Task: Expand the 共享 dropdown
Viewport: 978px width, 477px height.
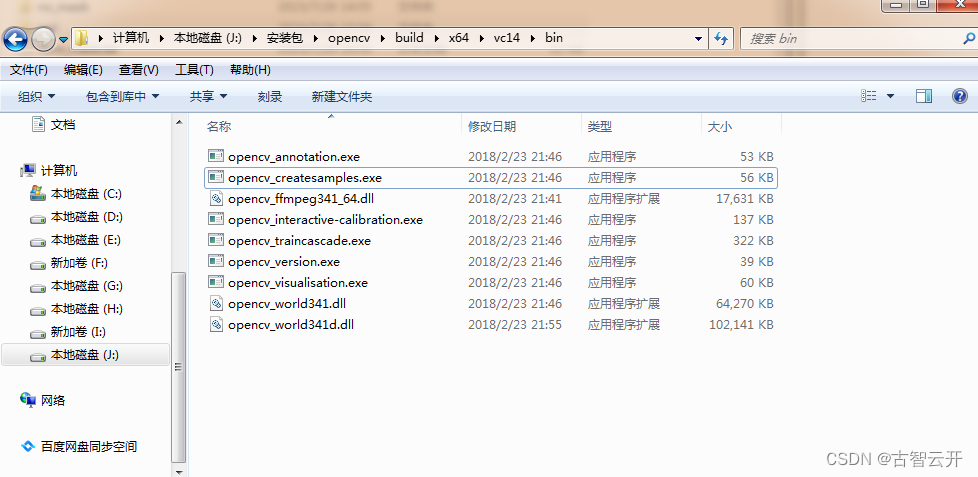Action: pos(208,97)
